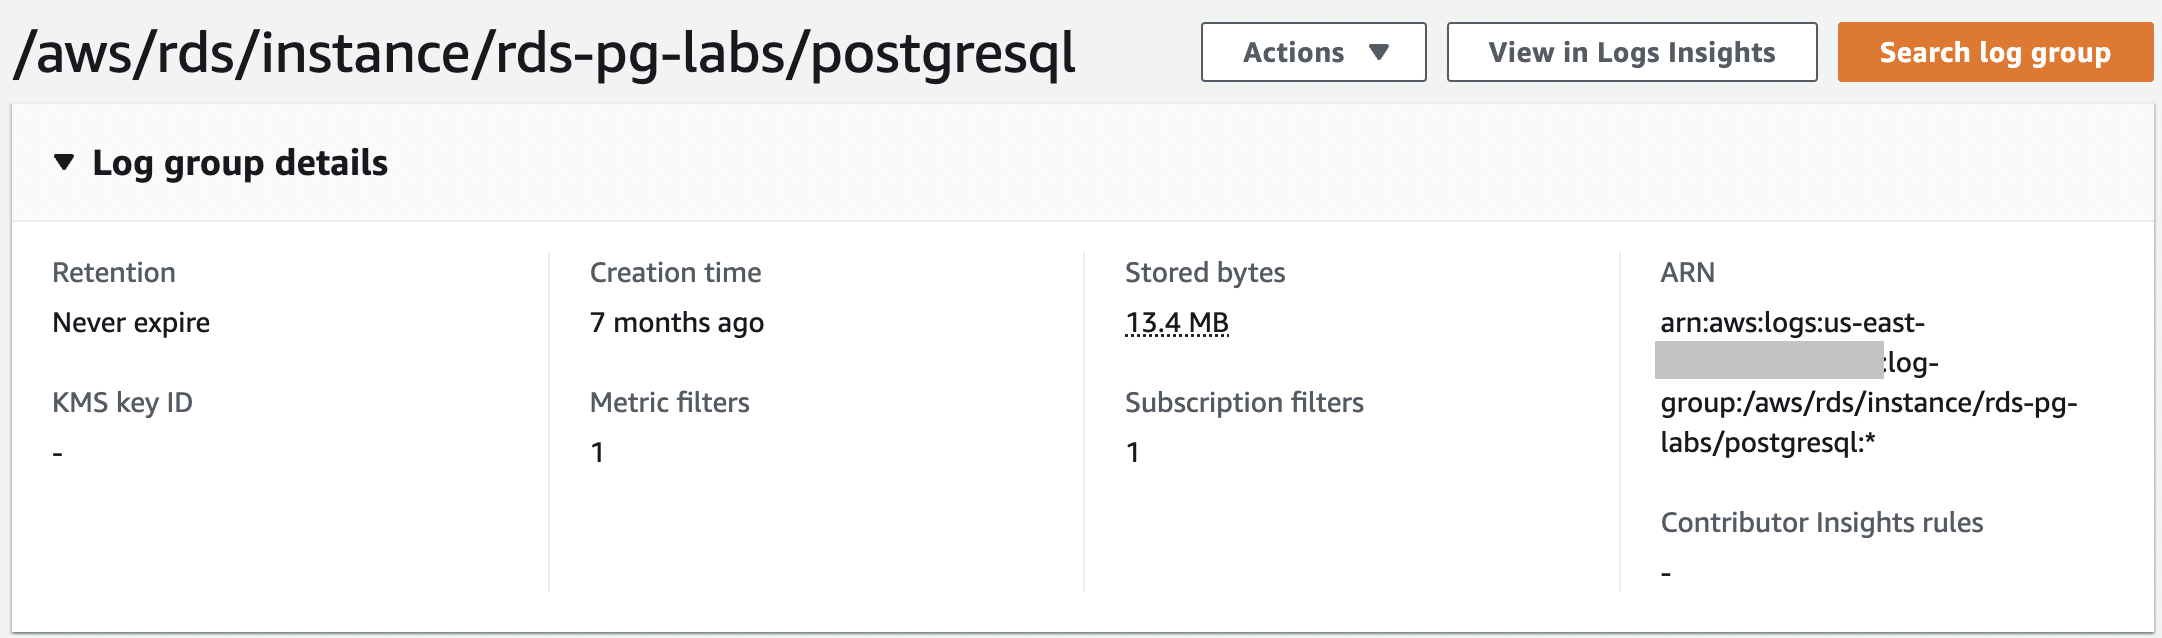Viewport: 2162px width, 638px height.
Task: Click the Metric filters count value
Action: click(597, 453)
